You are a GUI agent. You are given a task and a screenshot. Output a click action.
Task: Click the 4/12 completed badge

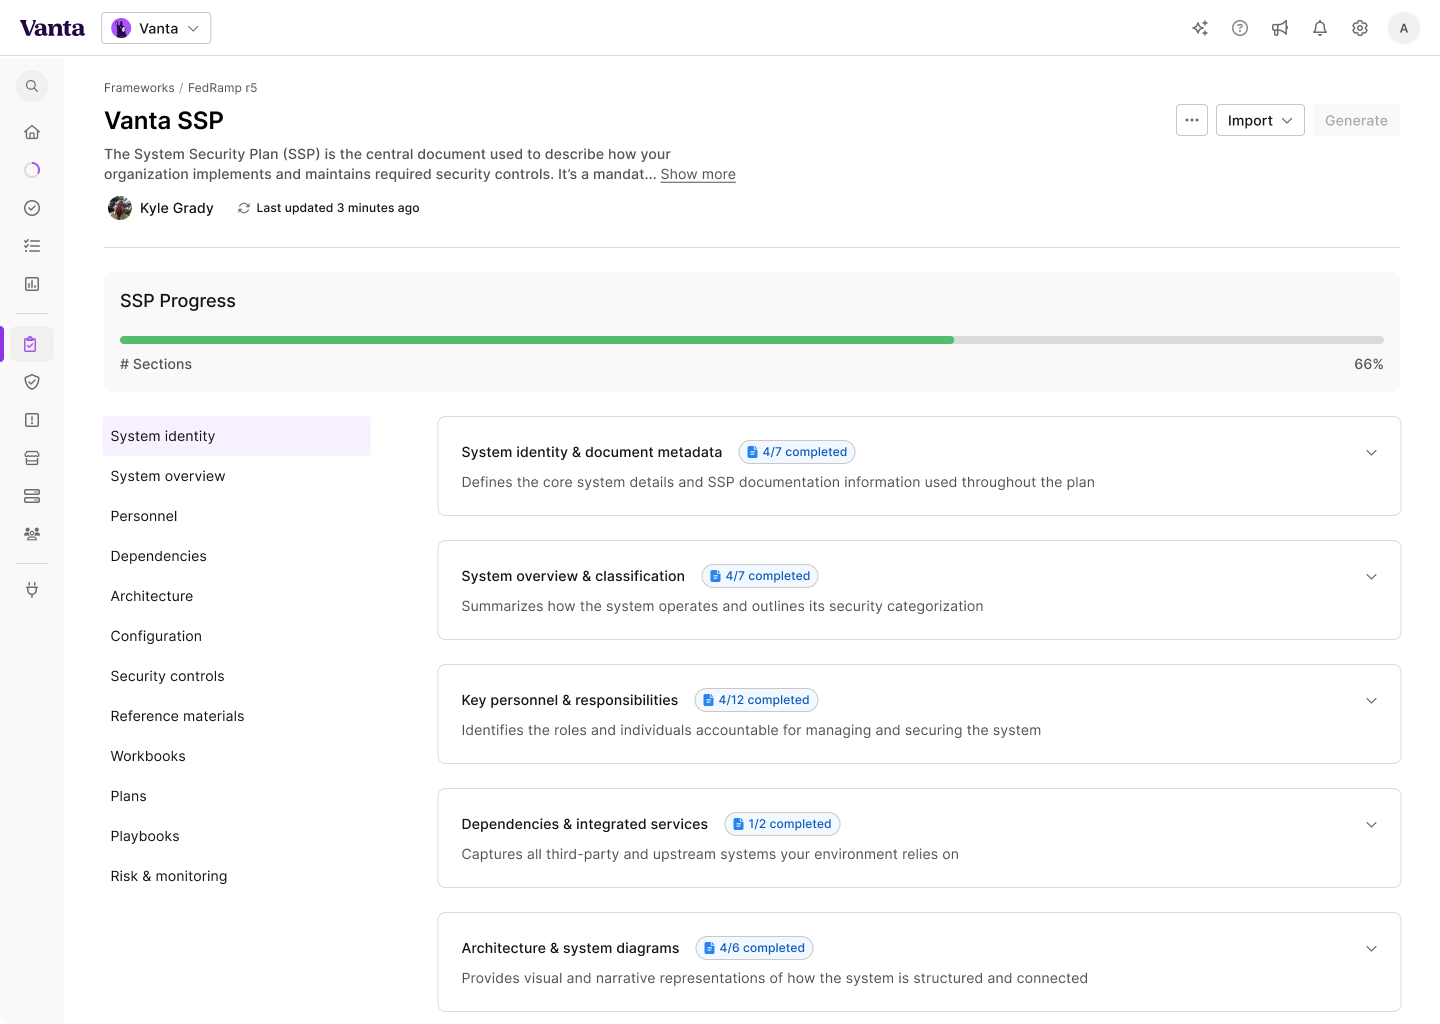[756, 700]
